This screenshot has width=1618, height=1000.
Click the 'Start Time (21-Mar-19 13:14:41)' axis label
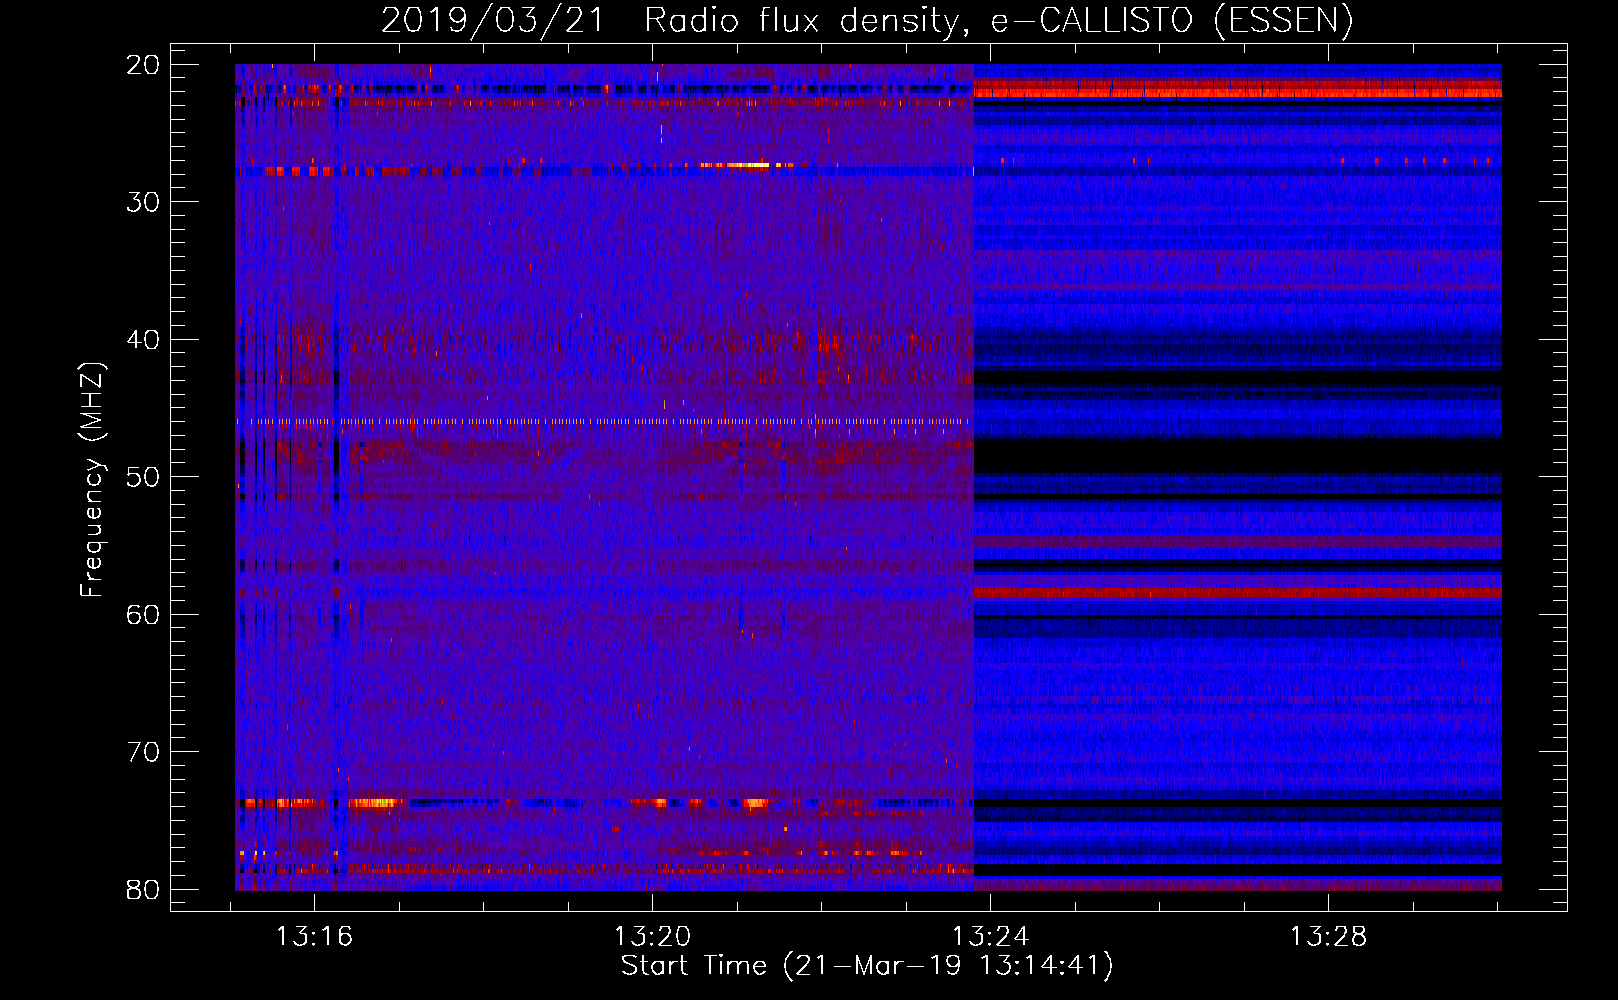click(x=867, y=966)
